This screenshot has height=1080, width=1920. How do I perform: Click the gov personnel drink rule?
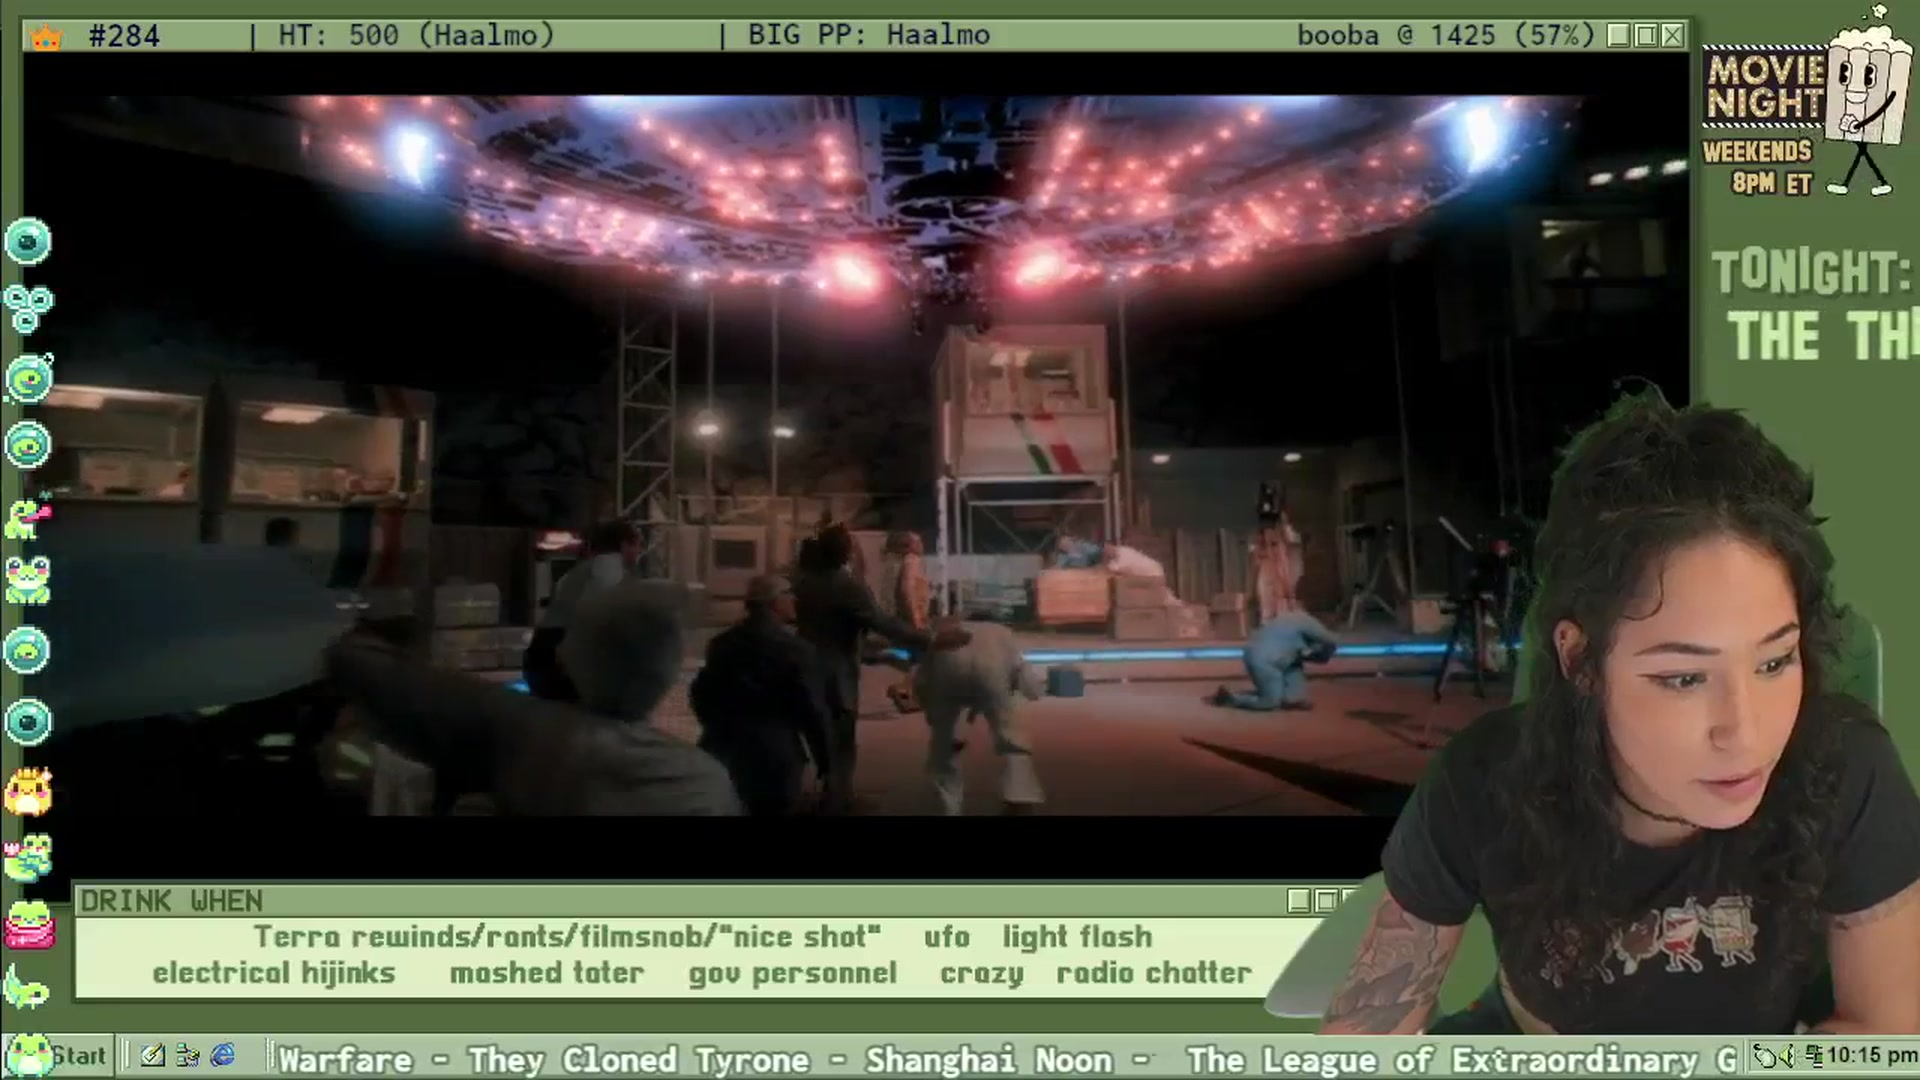(793, 974)
